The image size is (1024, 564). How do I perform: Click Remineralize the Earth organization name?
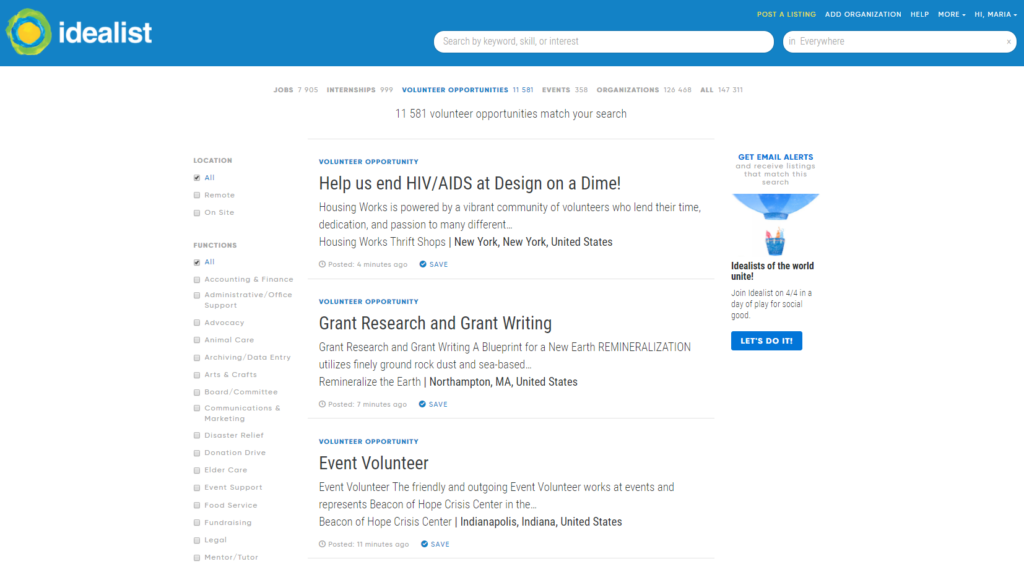click(x=370, y=382)
